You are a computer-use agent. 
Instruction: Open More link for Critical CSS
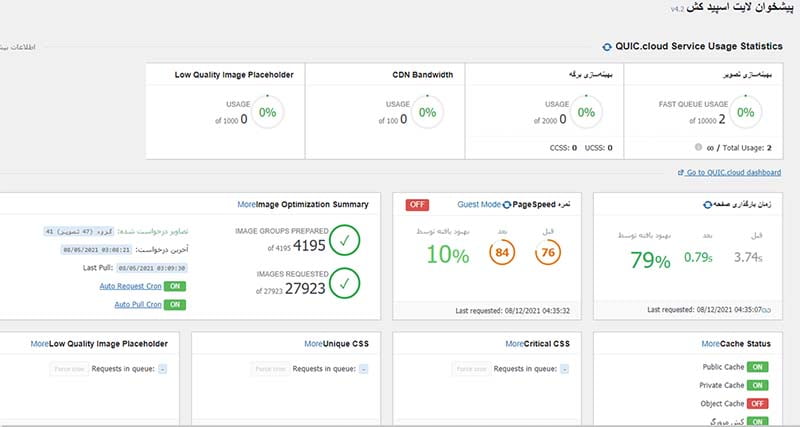tap(514, 344)
